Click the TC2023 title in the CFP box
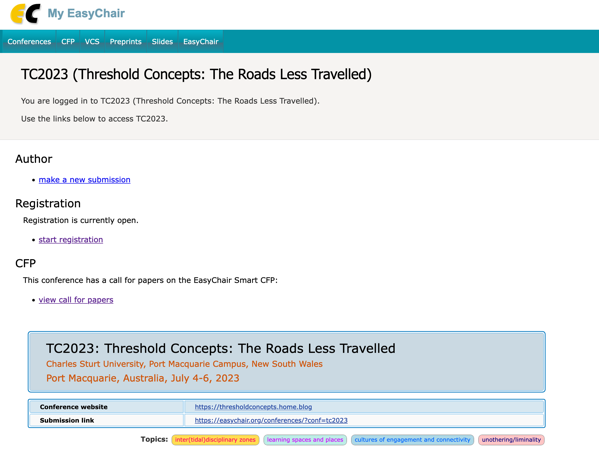This screenshot has width=599, height=467. click(221, 349)
